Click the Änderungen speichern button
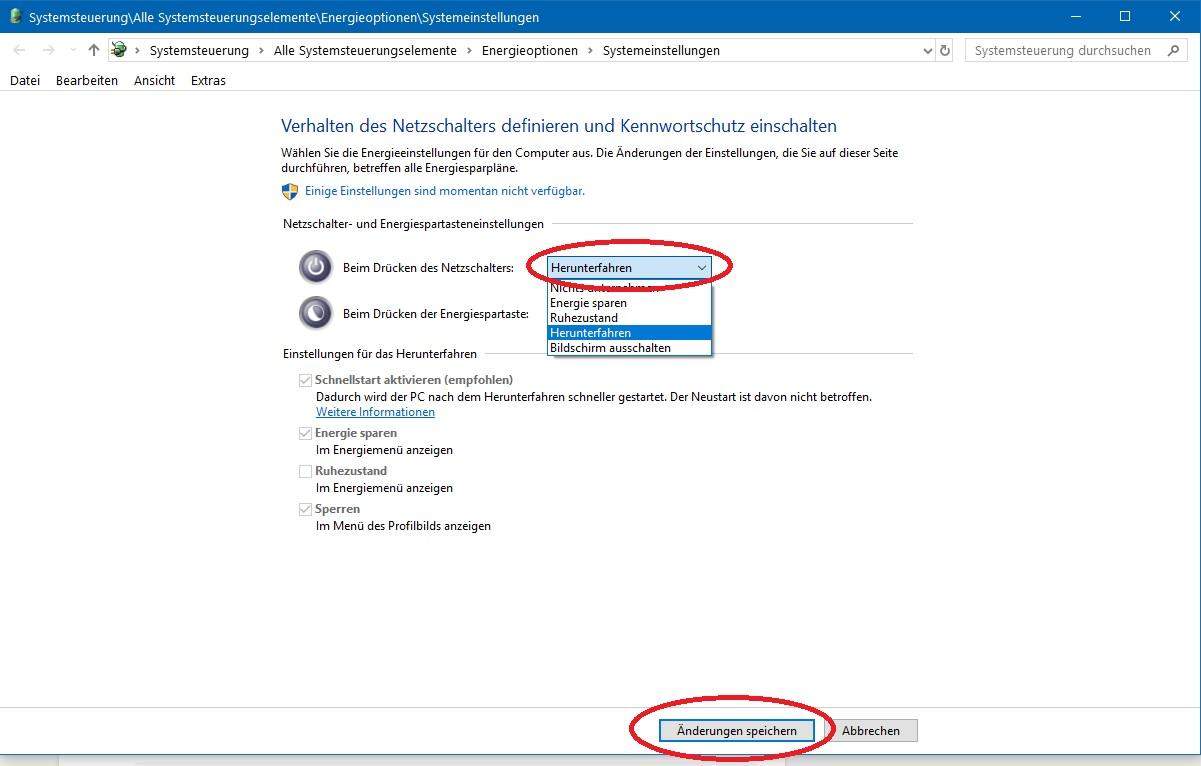 coord(737,731)
